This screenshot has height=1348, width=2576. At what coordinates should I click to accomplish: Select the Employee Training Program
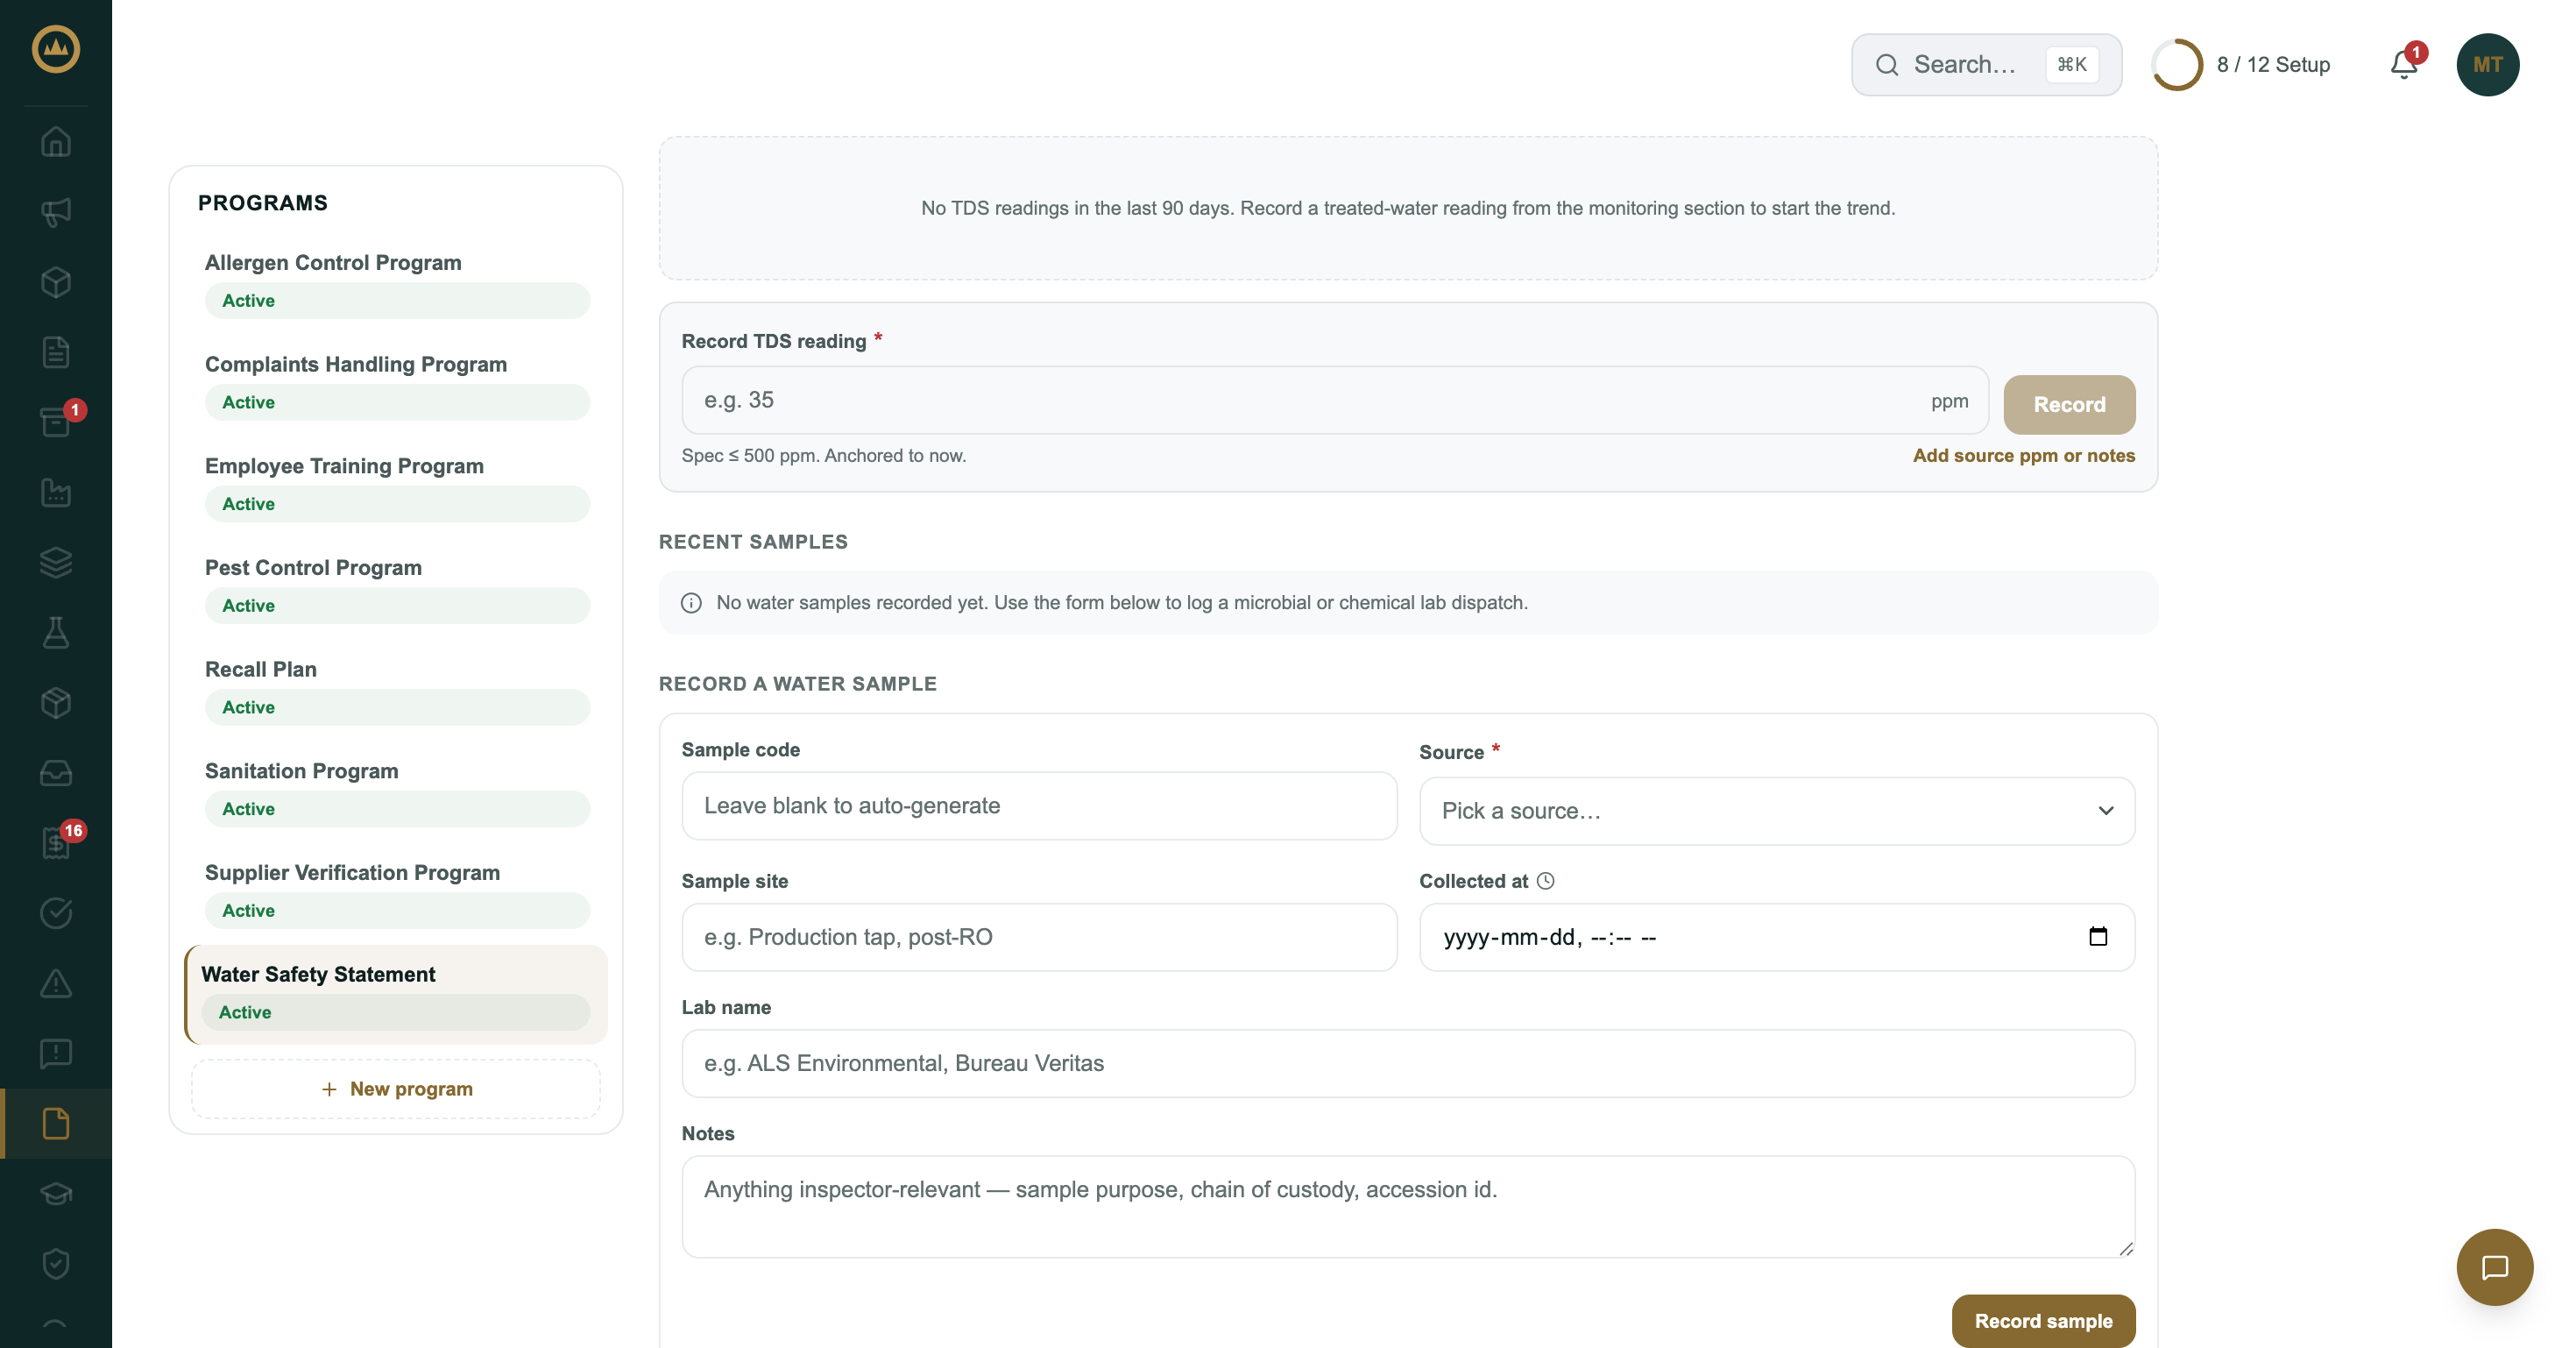click(x=397, y=486)
